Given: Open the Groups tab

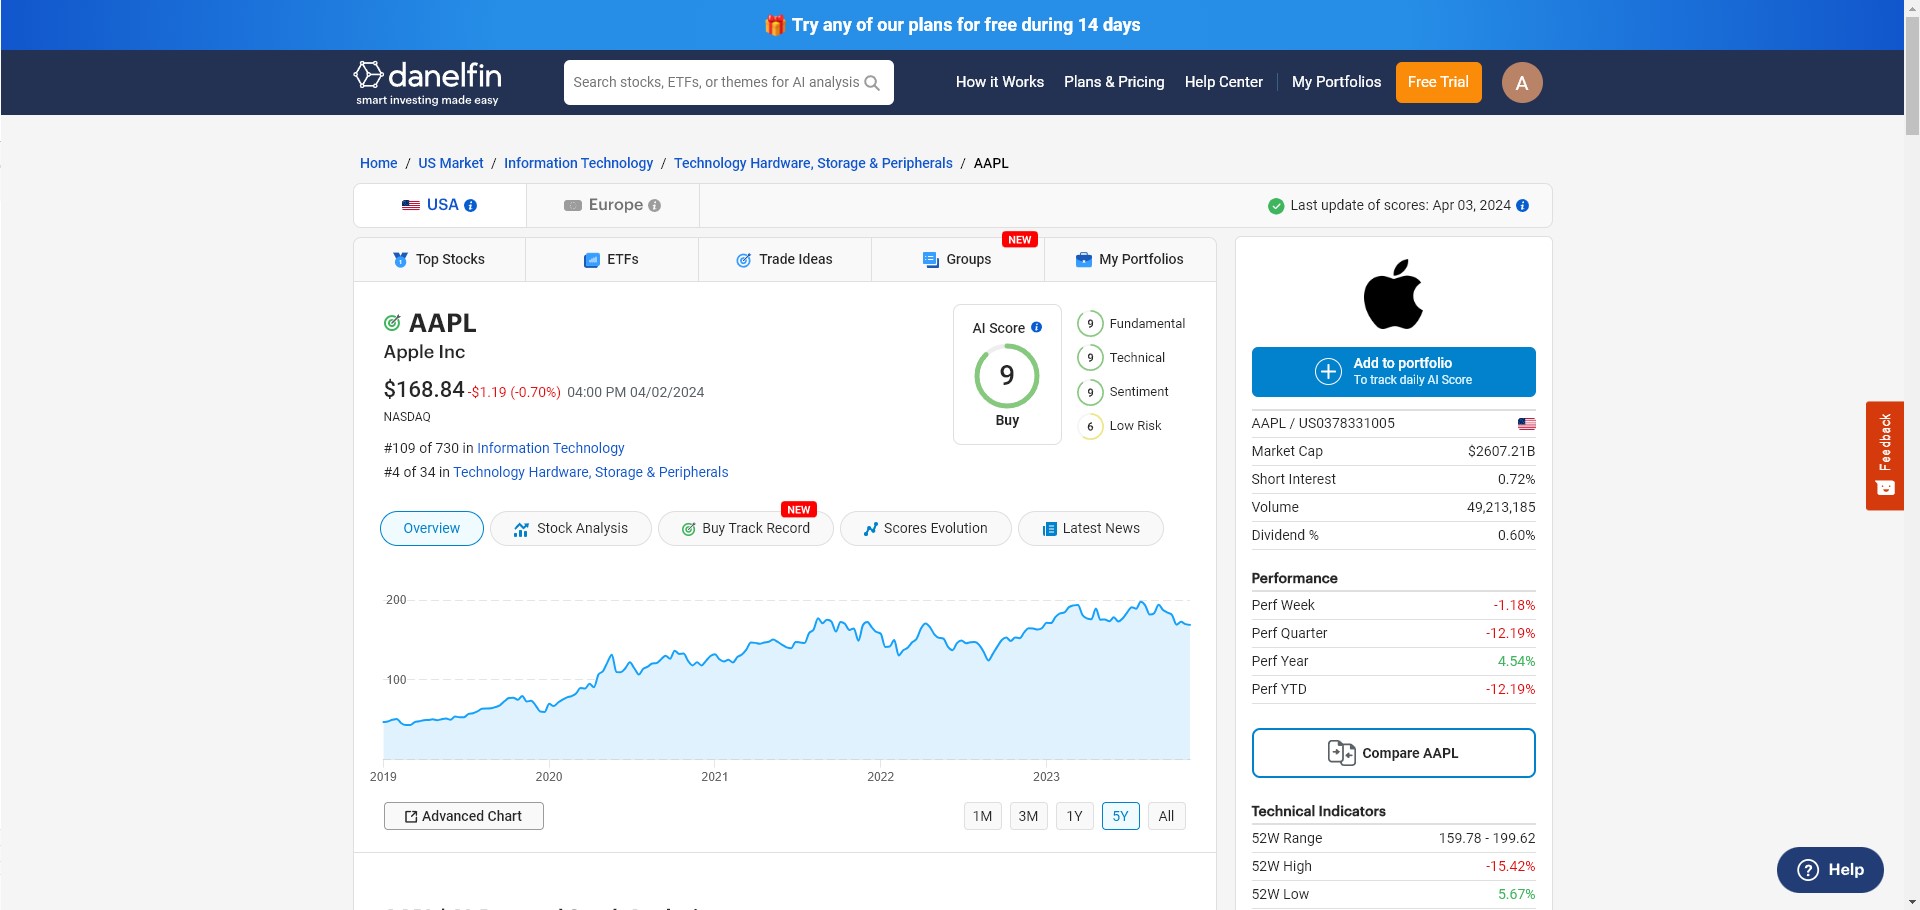Looking at the screenshot, I should (957, 259).
